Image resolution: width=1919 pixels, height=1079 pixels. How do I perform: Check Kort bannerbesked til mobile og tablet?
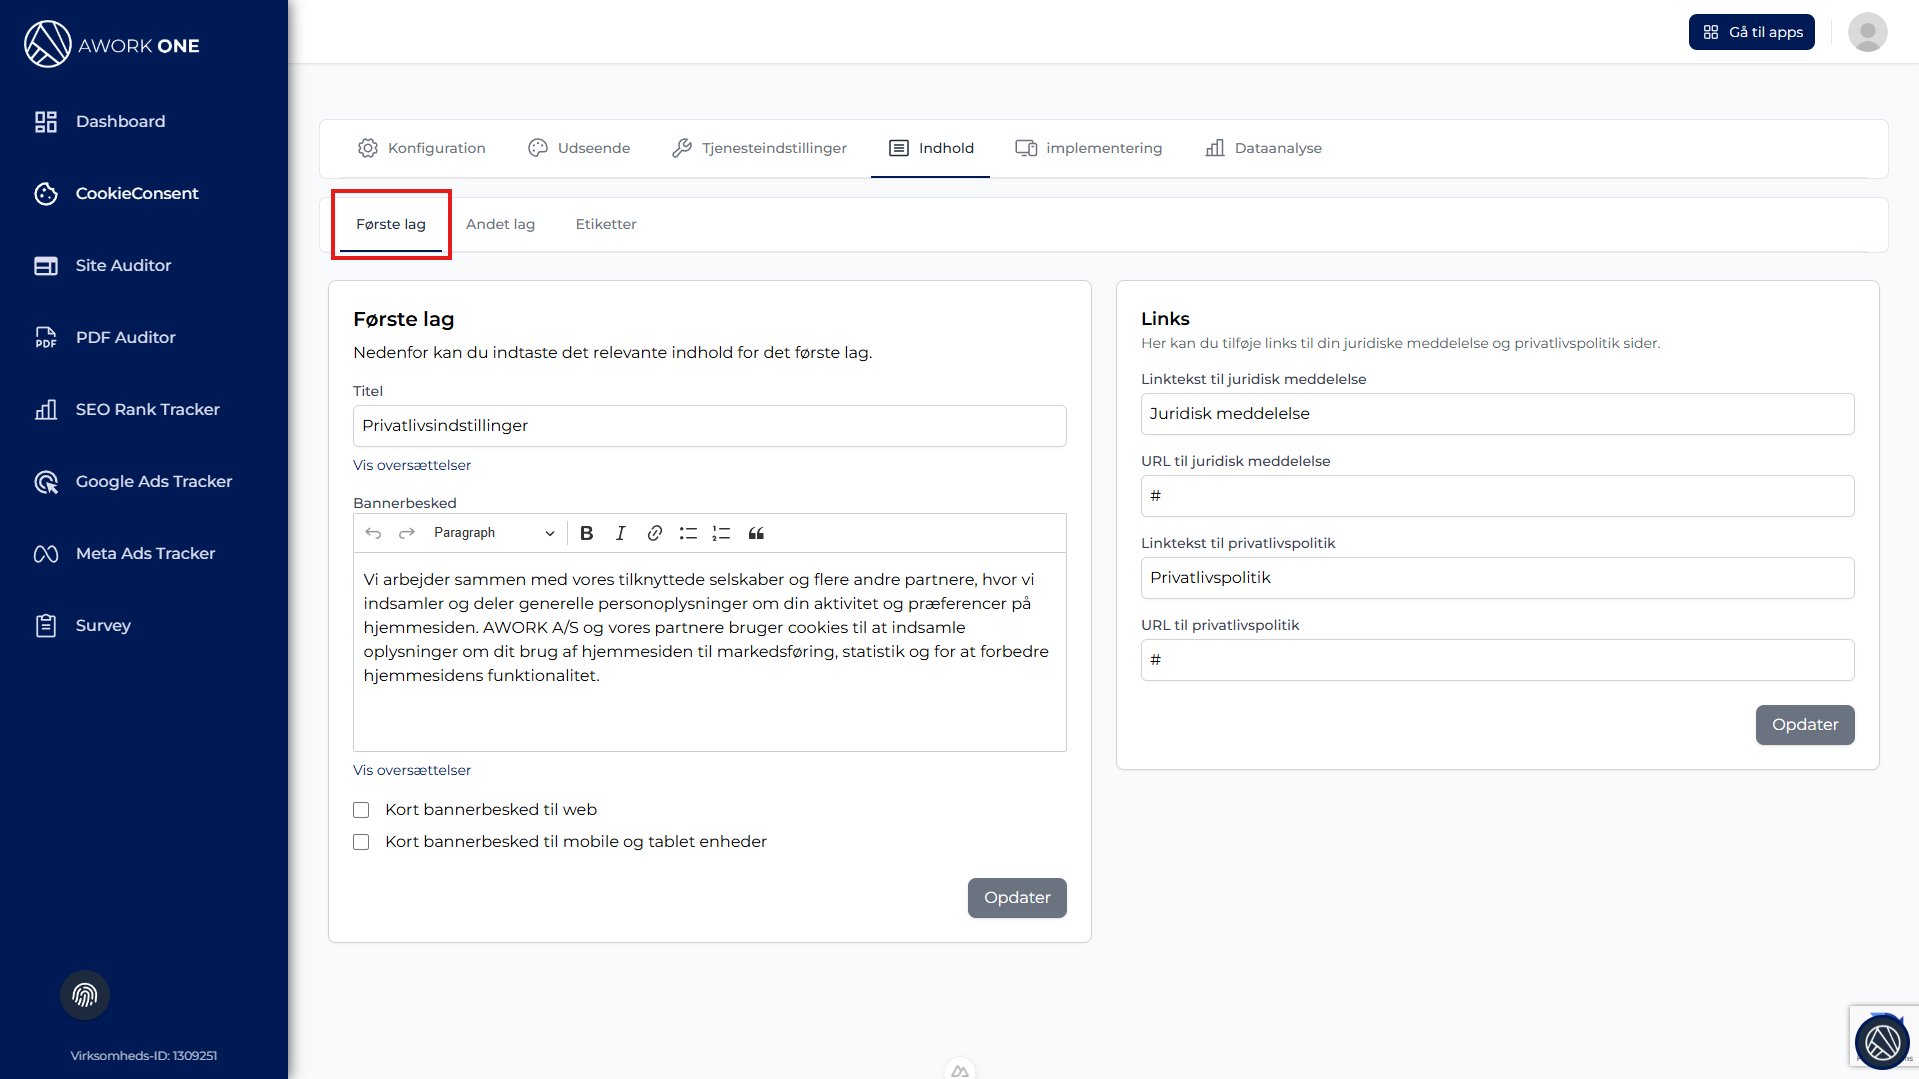pos(361,842)
